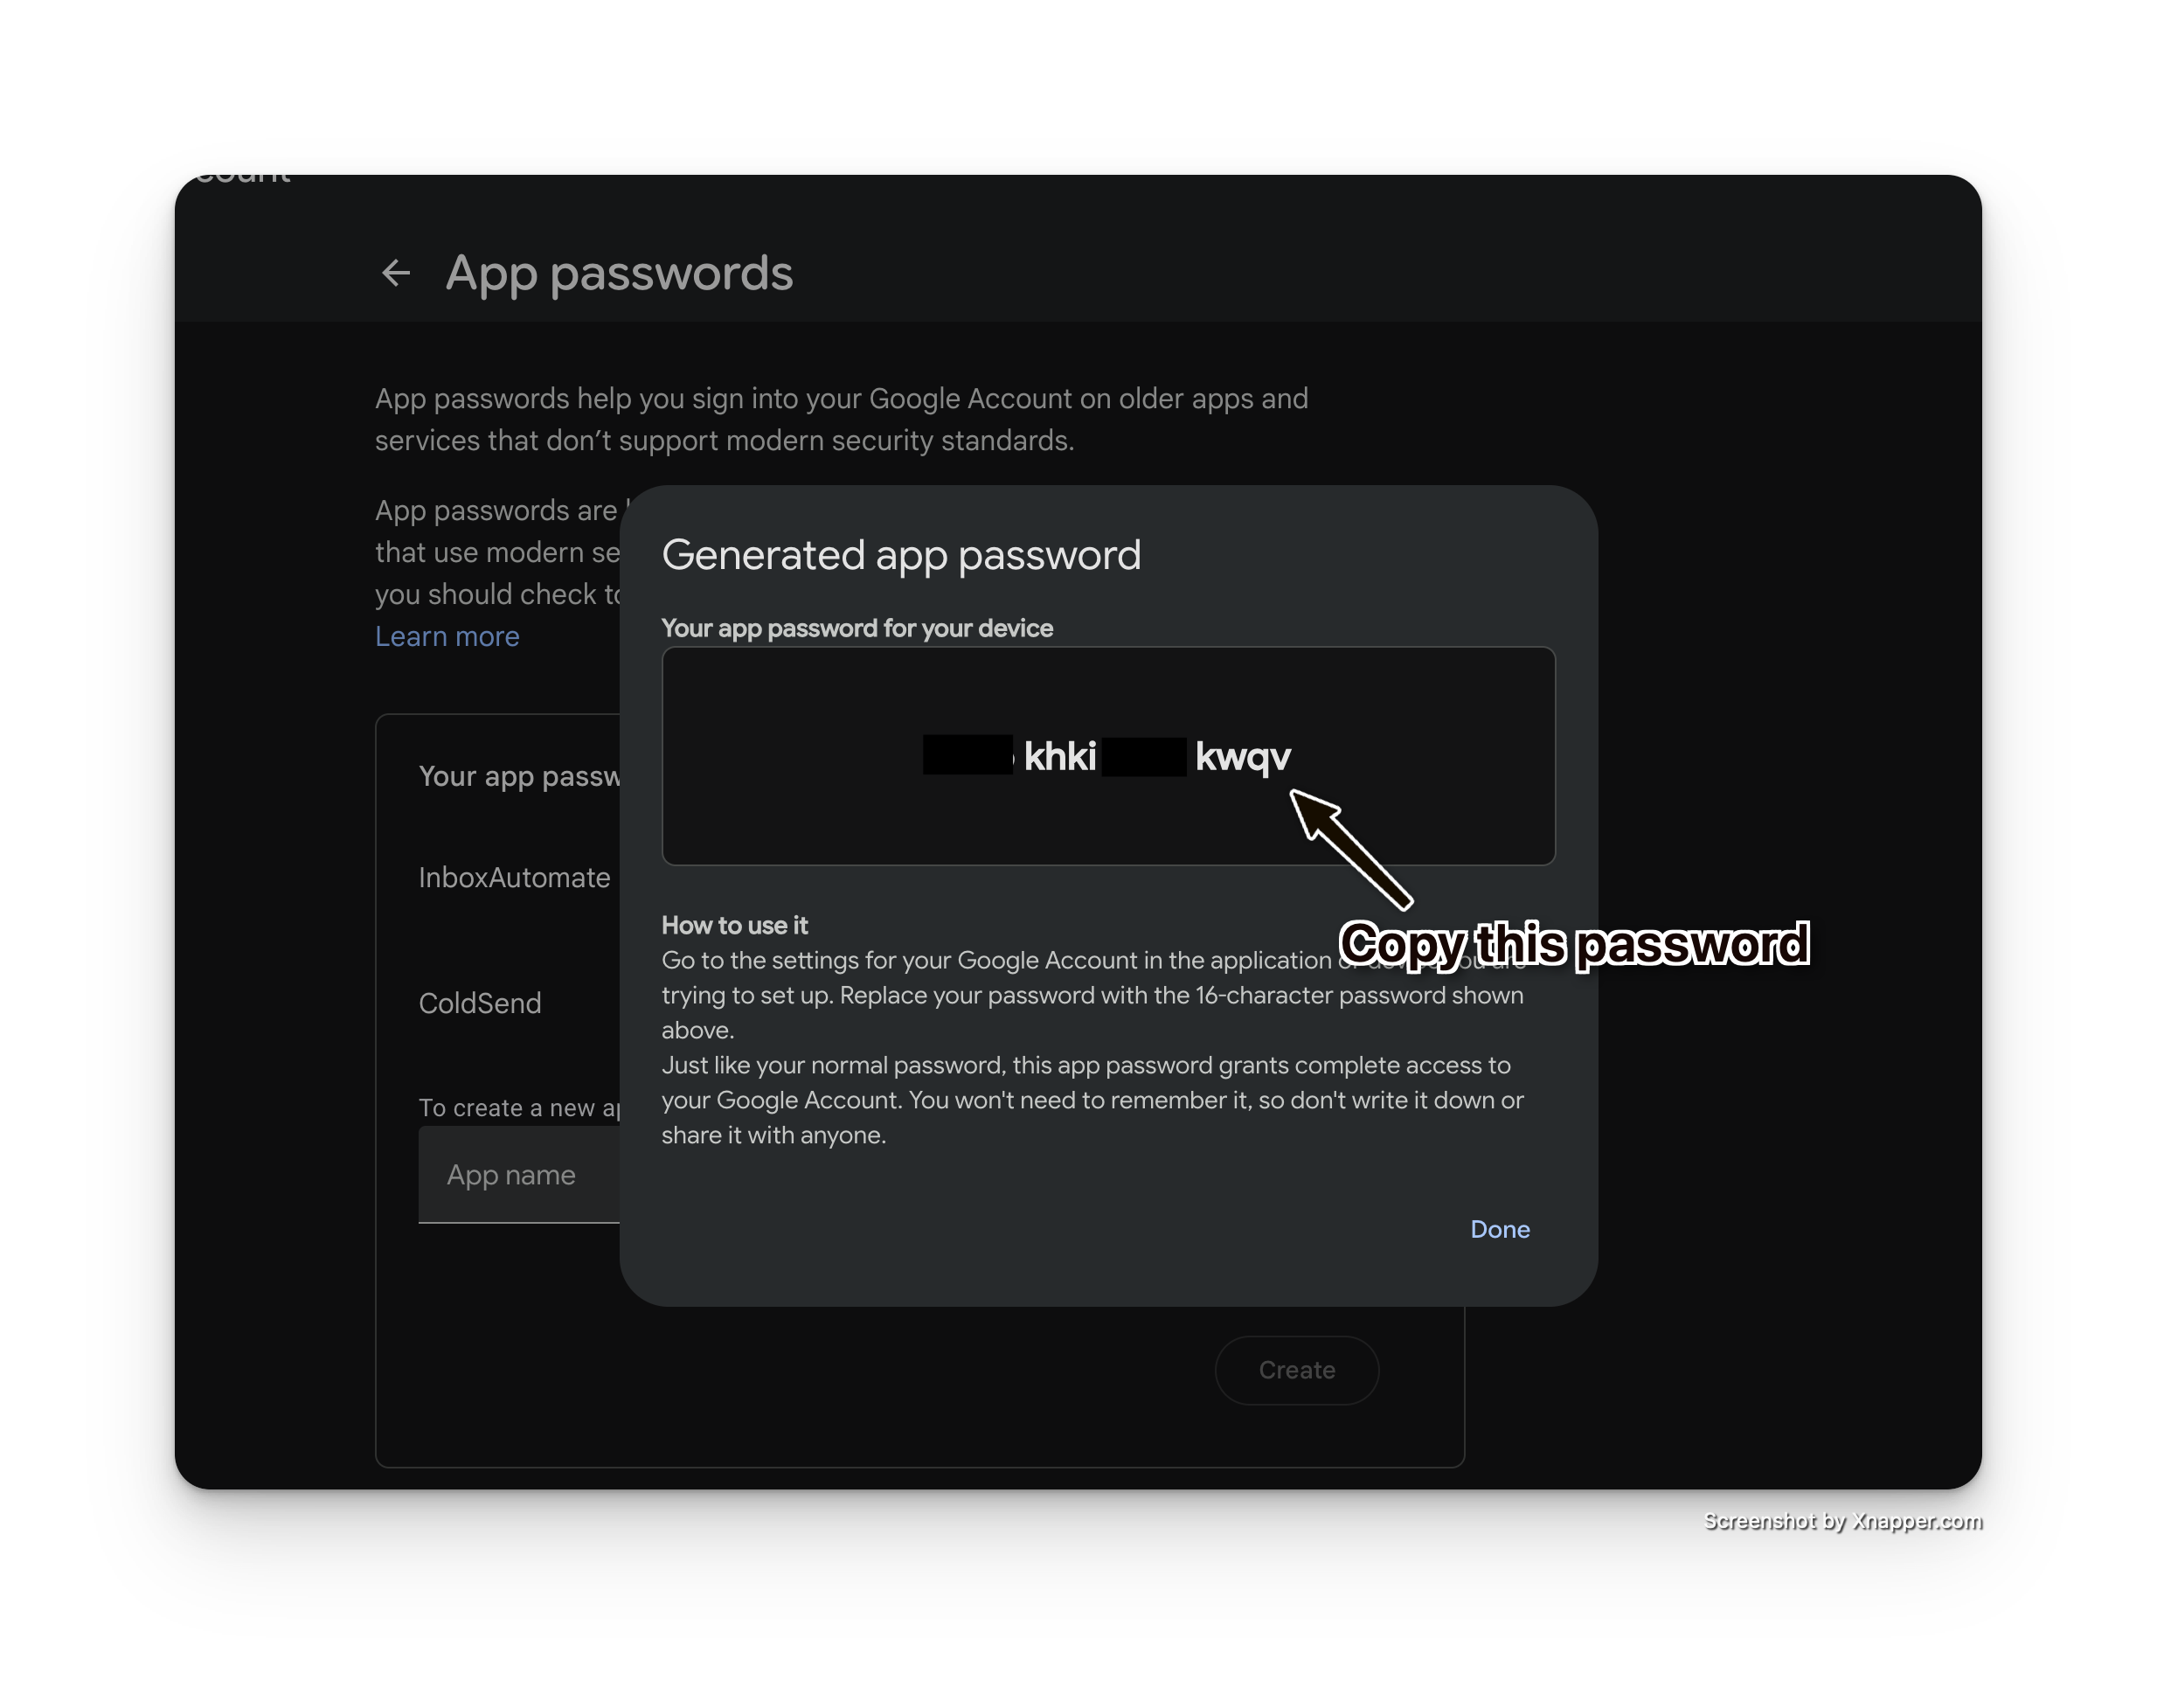This screenshot has height=1708, width=2157.
Task: Click the kwqv segment of the password
Action: coord(1243,758)
